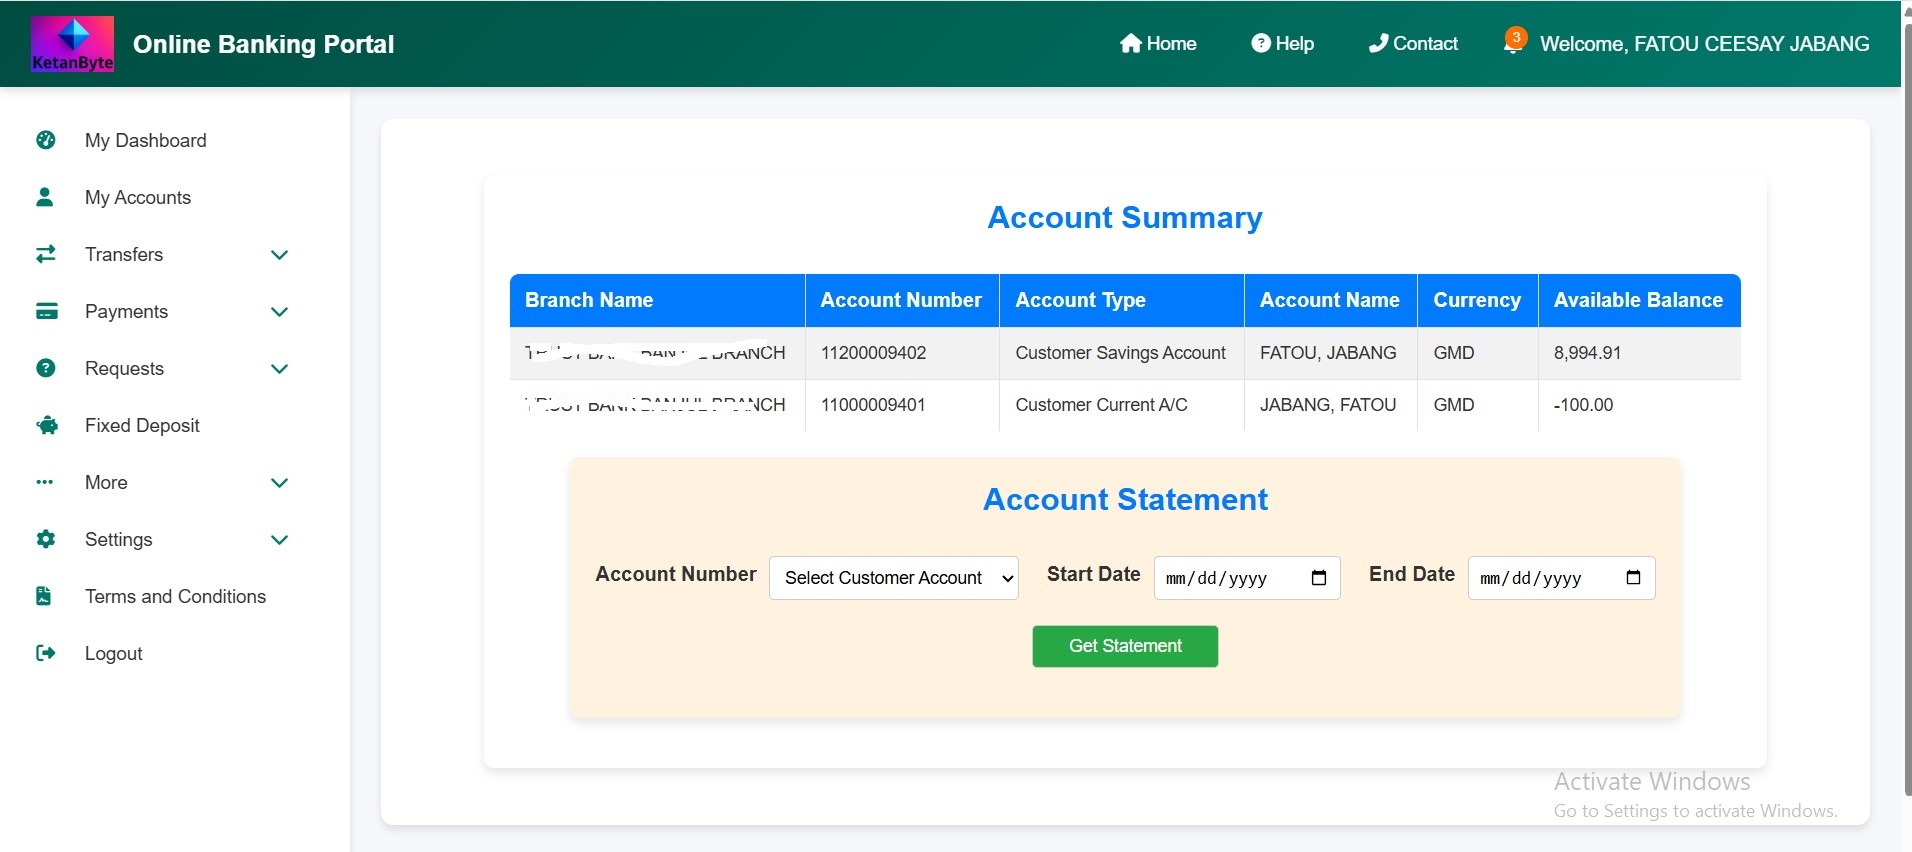Go to My Accounts

(138, 197)
